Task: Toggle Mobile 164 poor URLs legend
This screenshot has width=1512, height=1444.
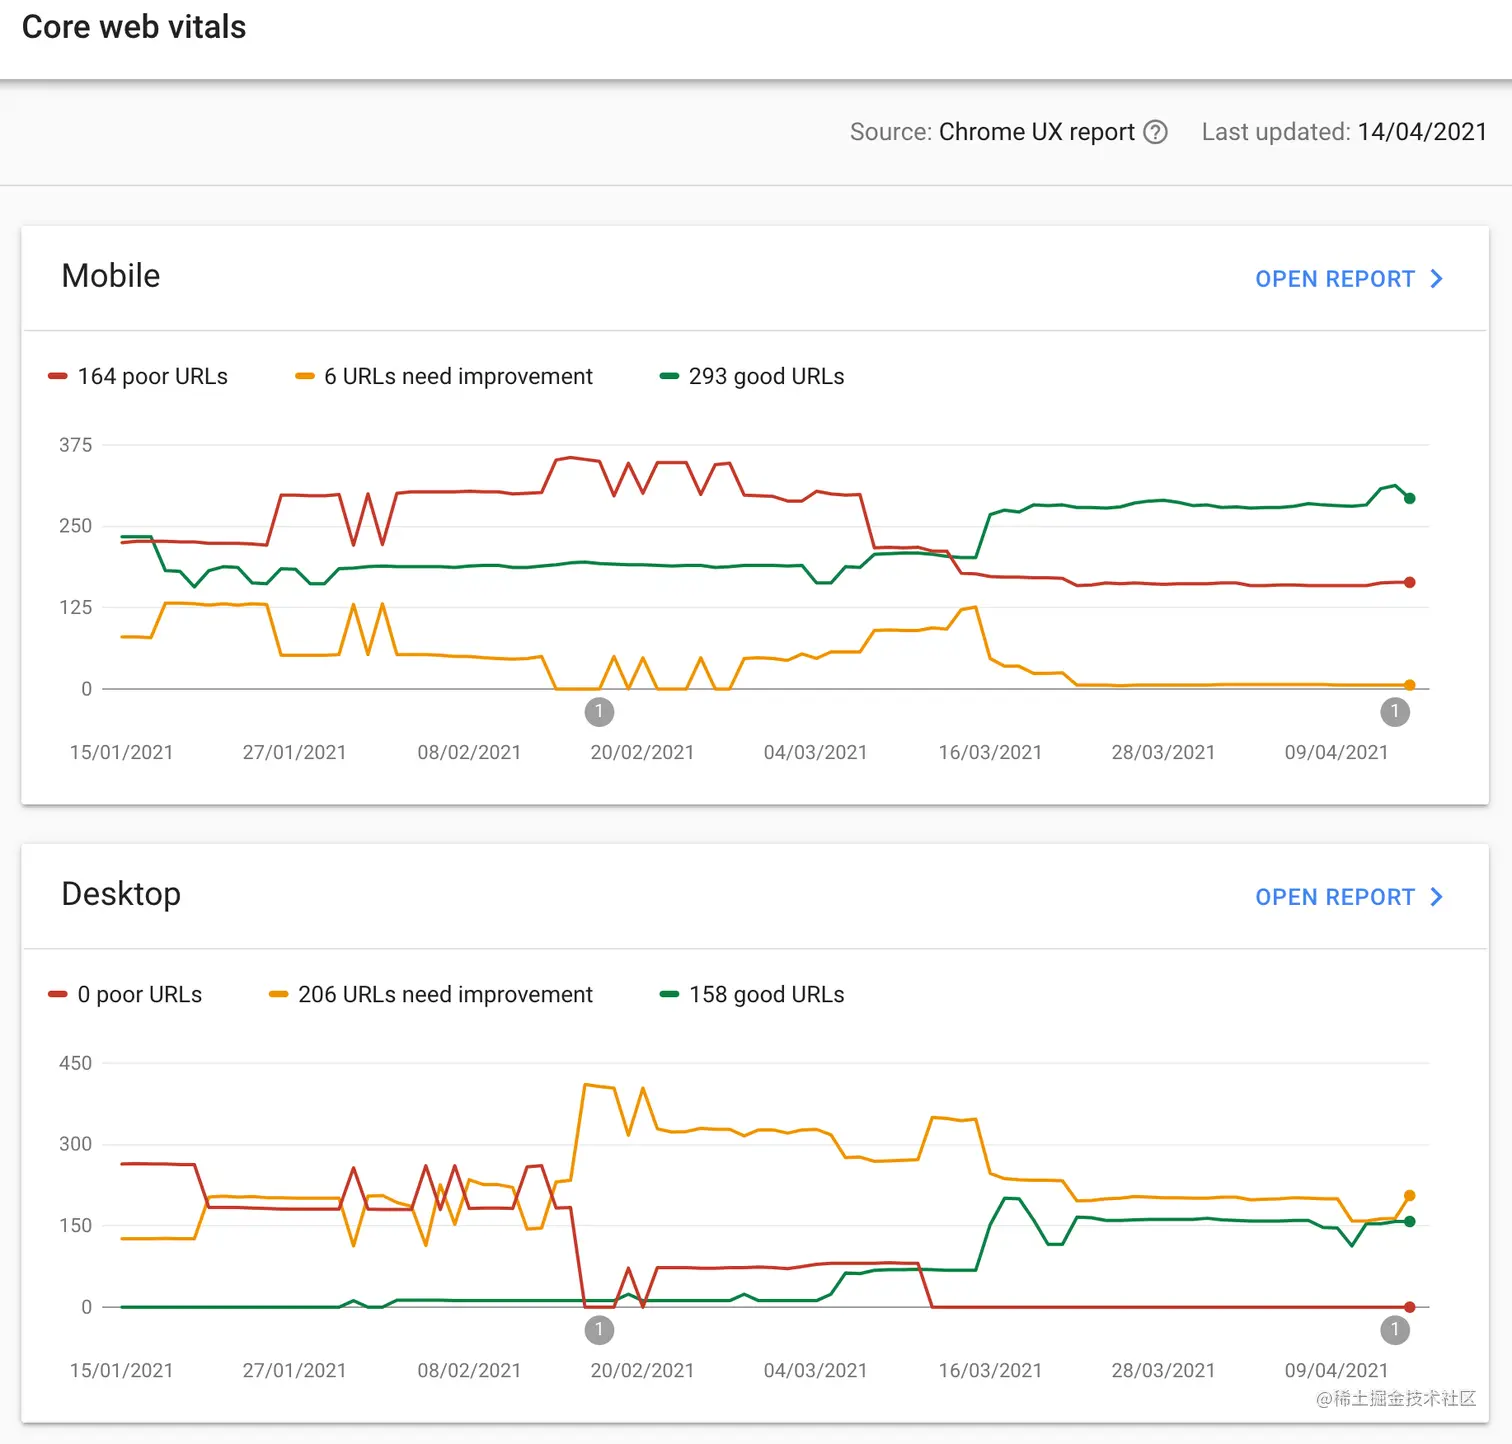Action: (x=139, y=377)
